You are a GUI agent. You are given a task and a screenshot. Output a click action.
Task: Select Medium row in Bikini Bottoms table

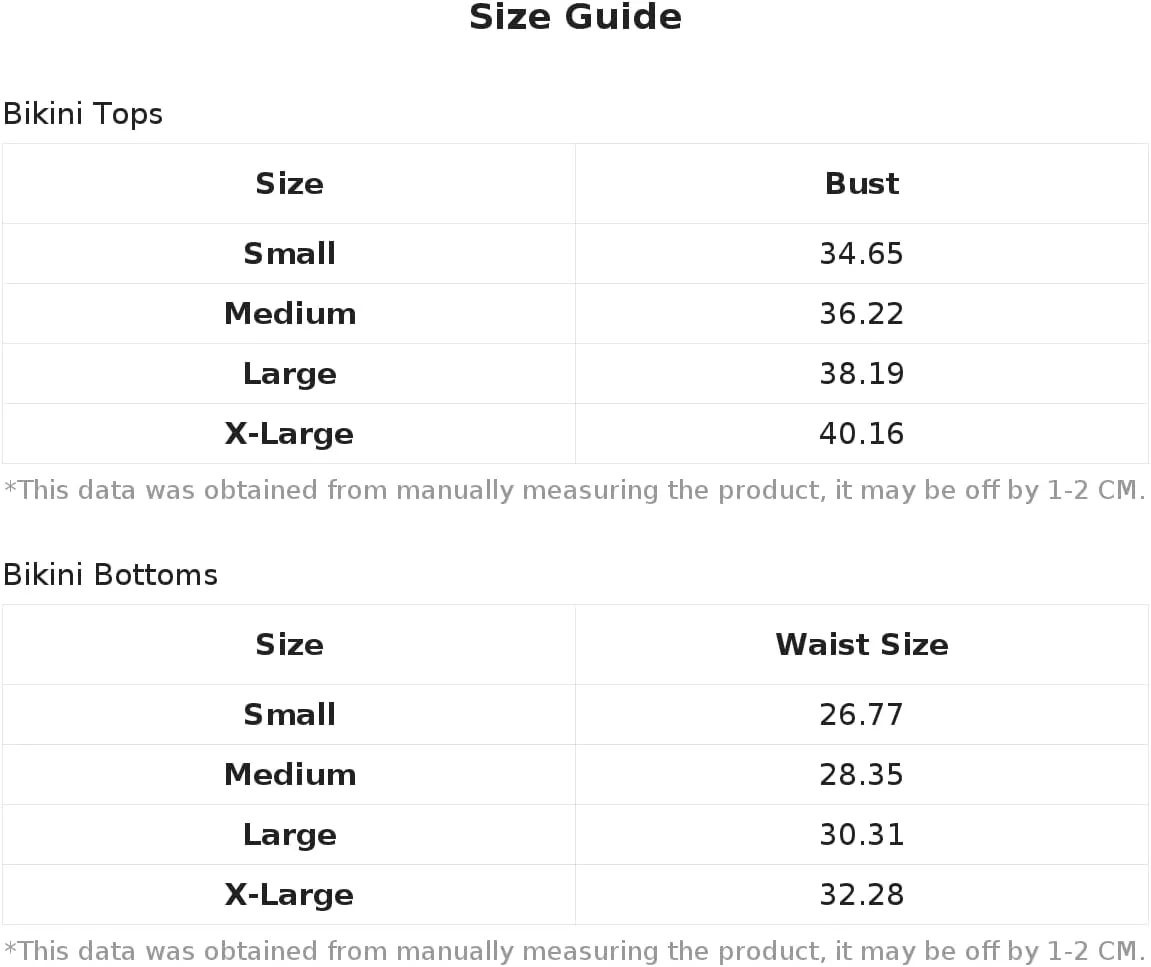tap(576, 775)
